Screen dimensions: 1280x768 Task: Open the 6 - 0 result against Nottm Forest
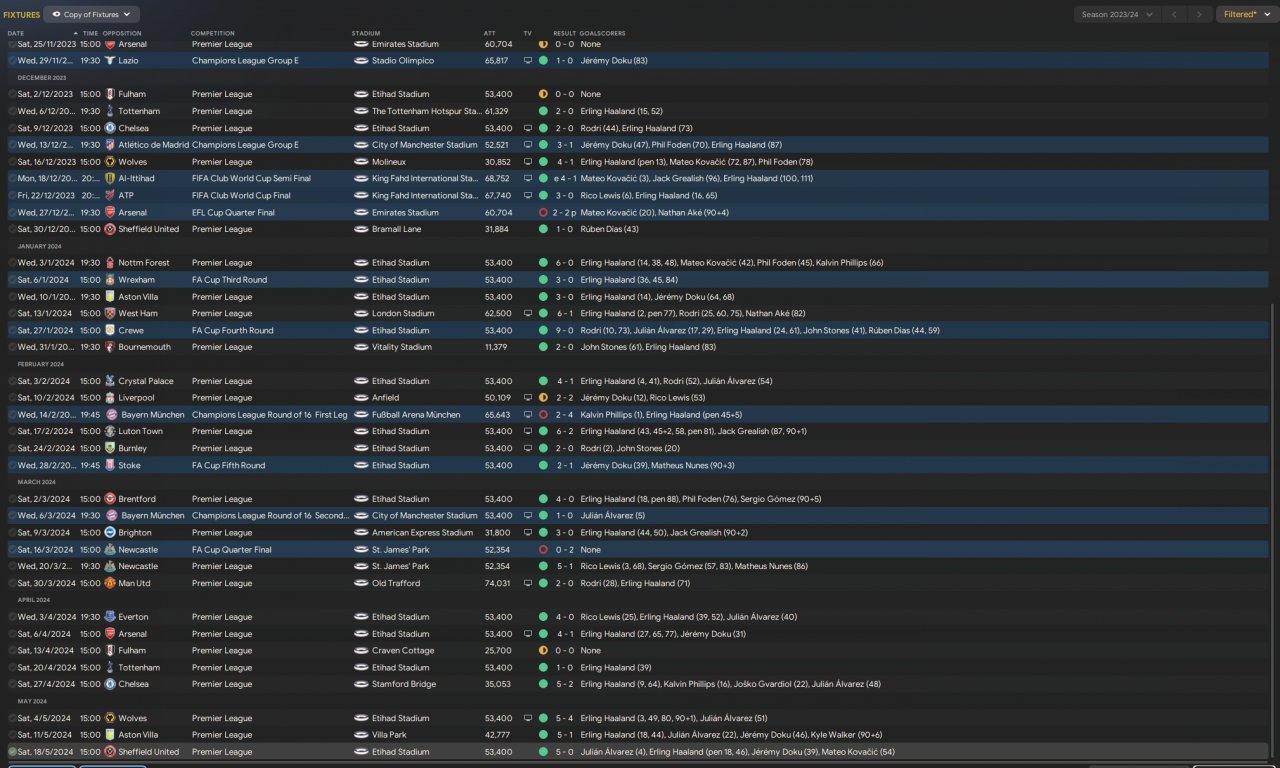[564, 263]
